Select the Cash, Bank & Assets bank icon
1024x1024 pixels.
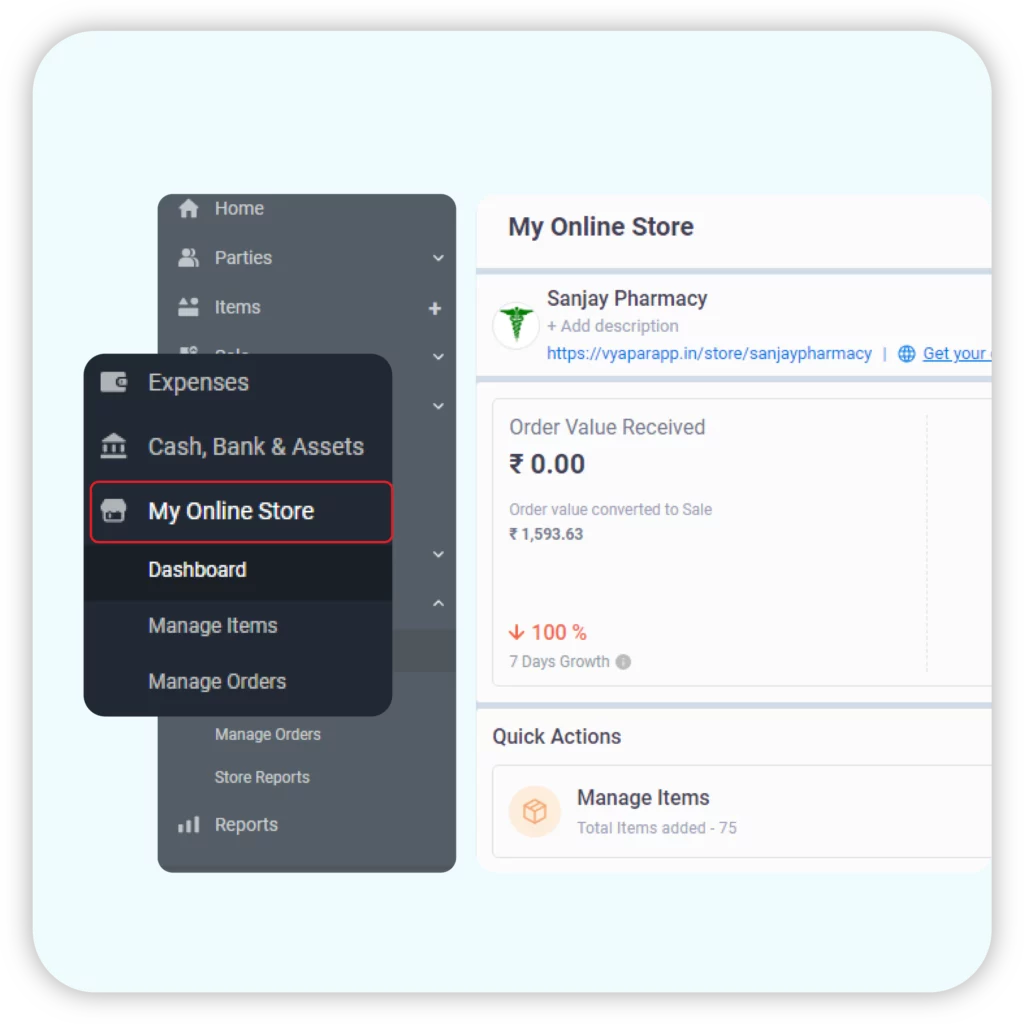click(114, 446)
